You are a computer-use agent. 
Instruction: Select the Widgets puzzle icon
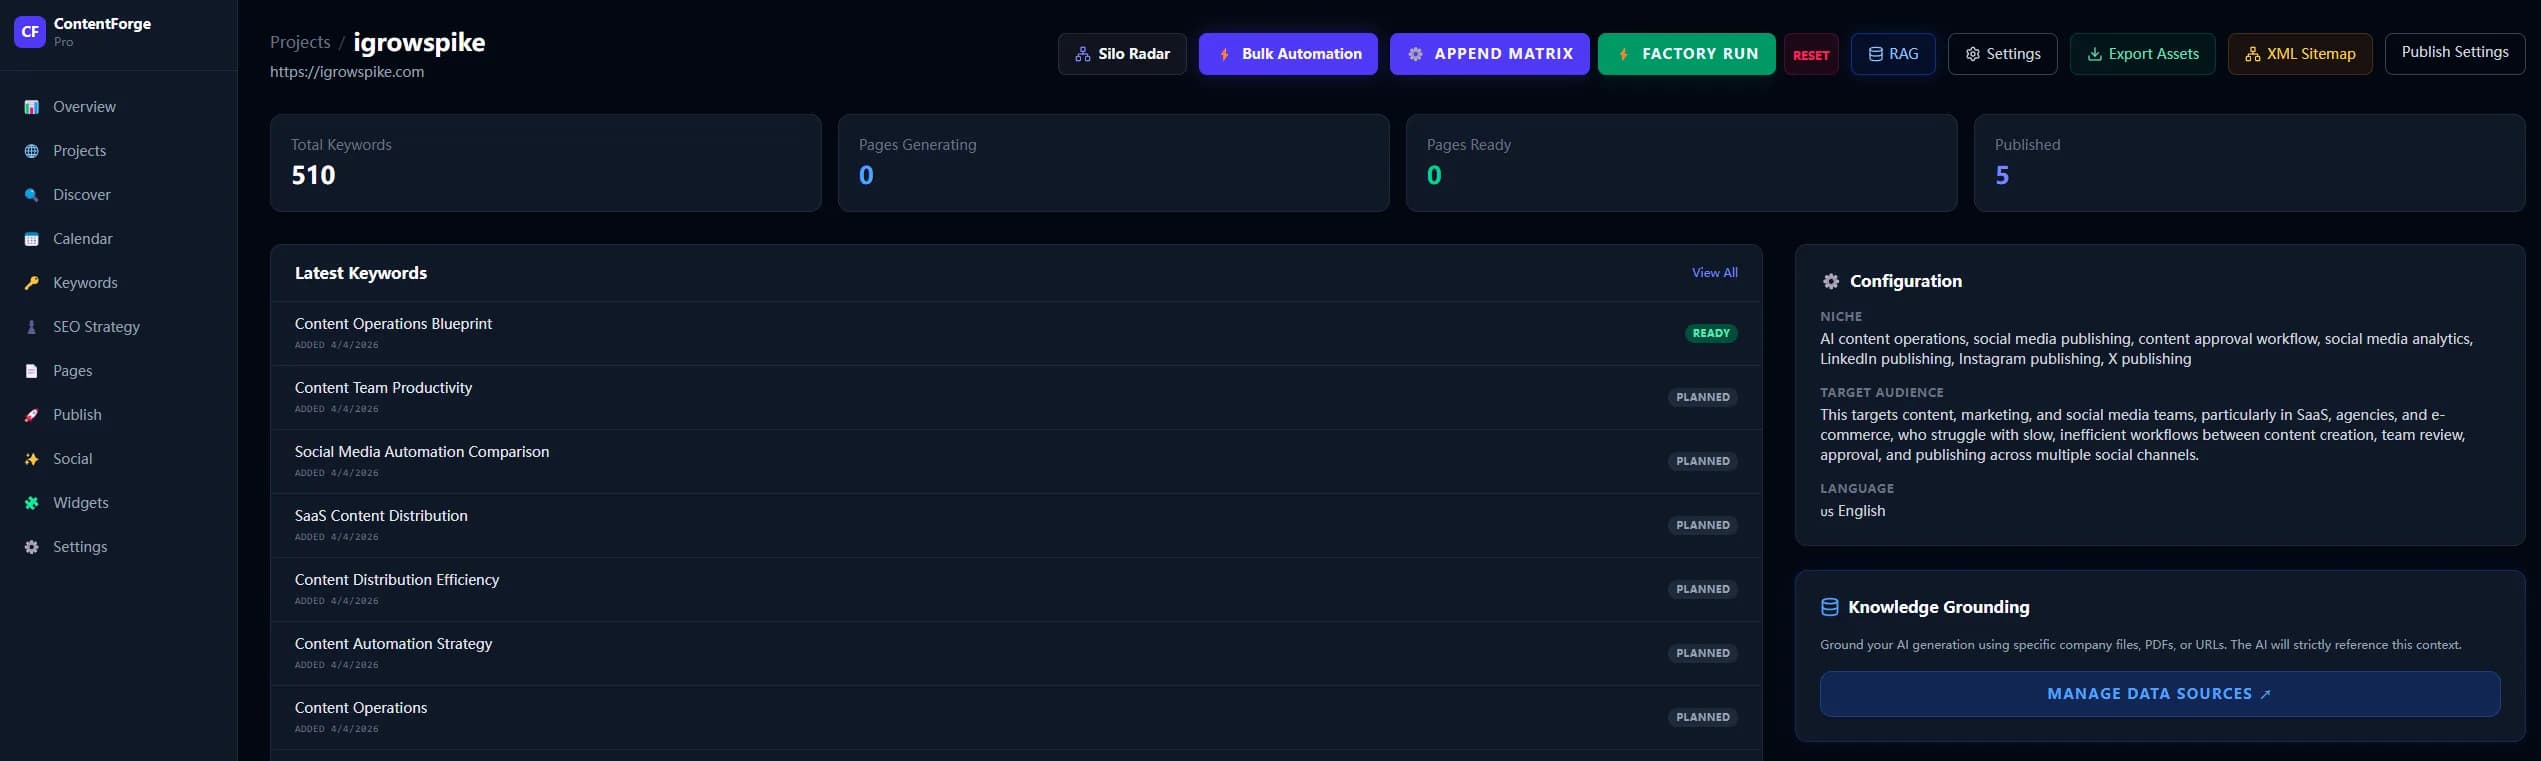pos(32,503)
